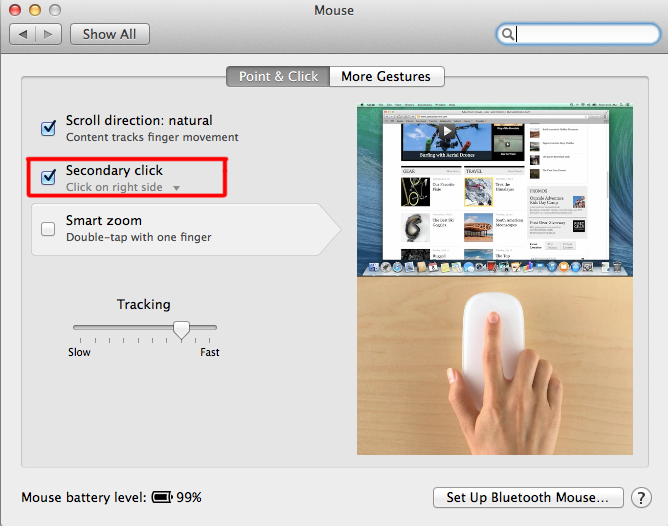The height and width of the screenshot is (526, 668).
Task: Click the back navigation arrow
Action: [23, 34]
